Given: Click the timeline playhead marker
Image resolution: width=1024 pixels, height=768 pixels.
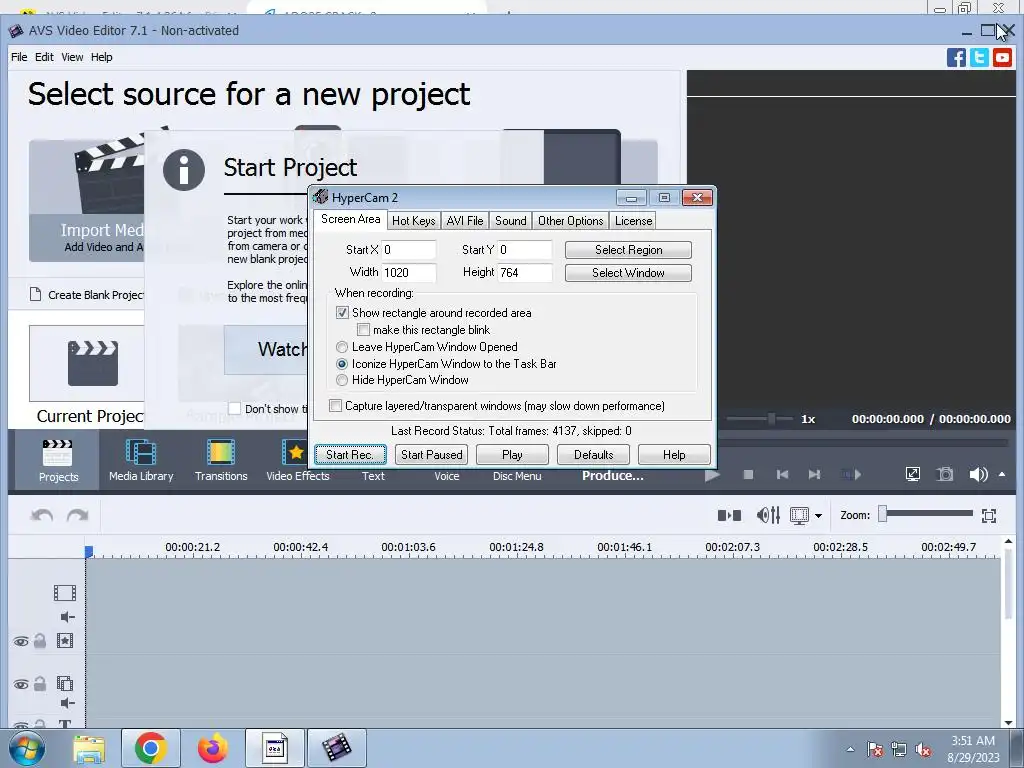Looking at the screenshot, I should click(x=89, y=552).
